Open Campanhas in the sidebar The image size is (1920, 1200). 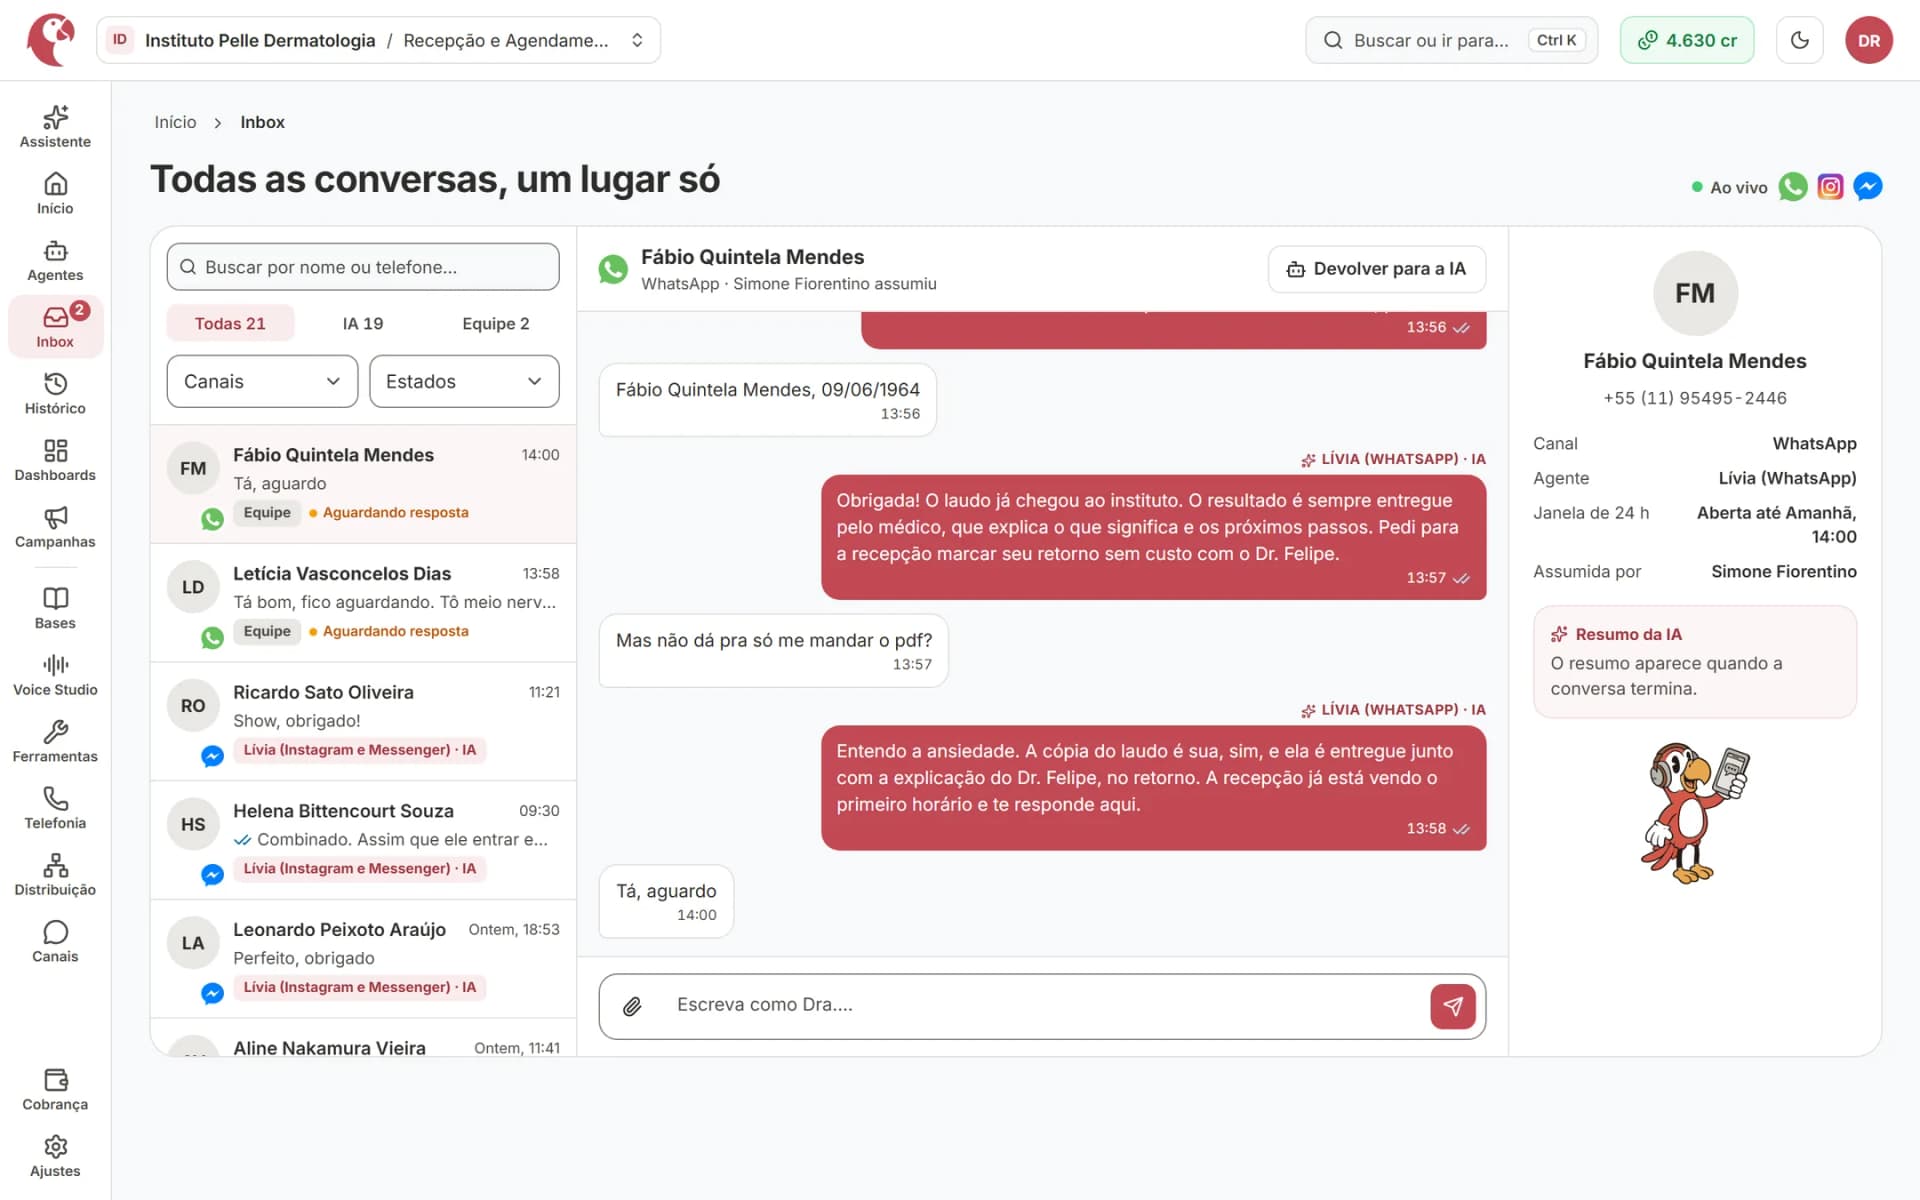point(55,528)
